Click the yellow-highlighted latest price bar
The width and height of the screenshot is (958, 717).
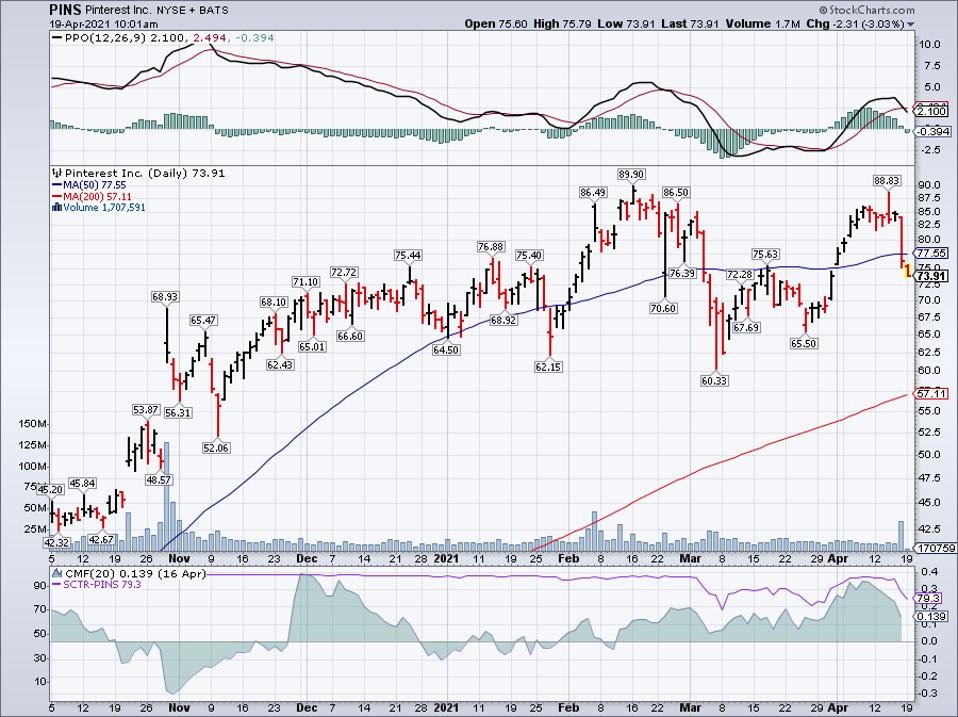click(907, 270)
